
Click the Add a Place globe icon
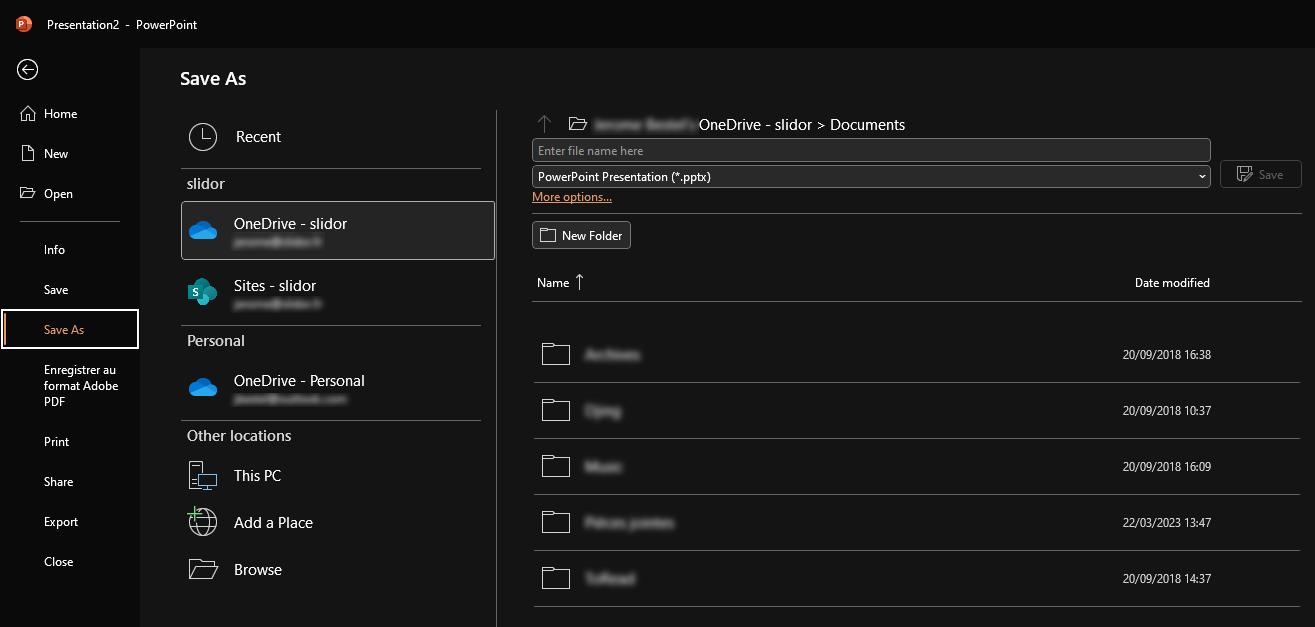click(203, 522)
